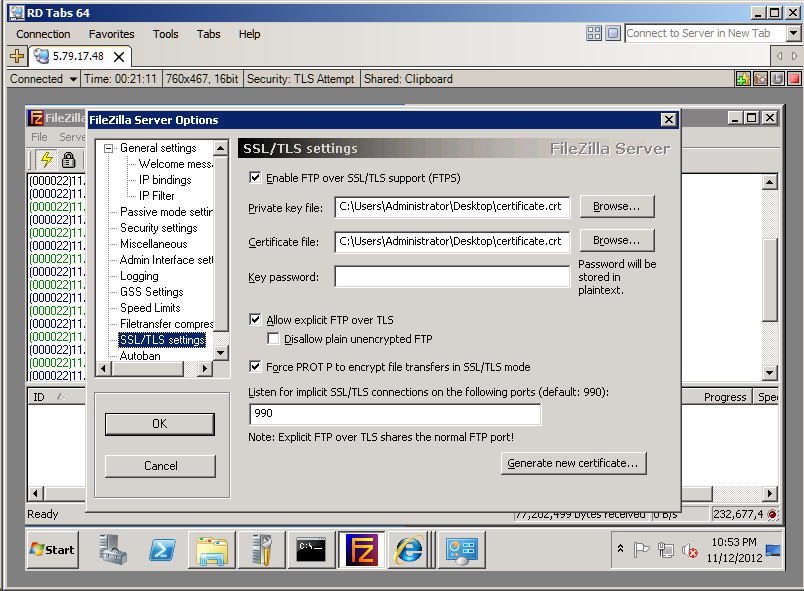The width and height of the screenshot is (804, 591).
Task: Launch Internet Explorer from the taskbar
Action: [410, 549]
